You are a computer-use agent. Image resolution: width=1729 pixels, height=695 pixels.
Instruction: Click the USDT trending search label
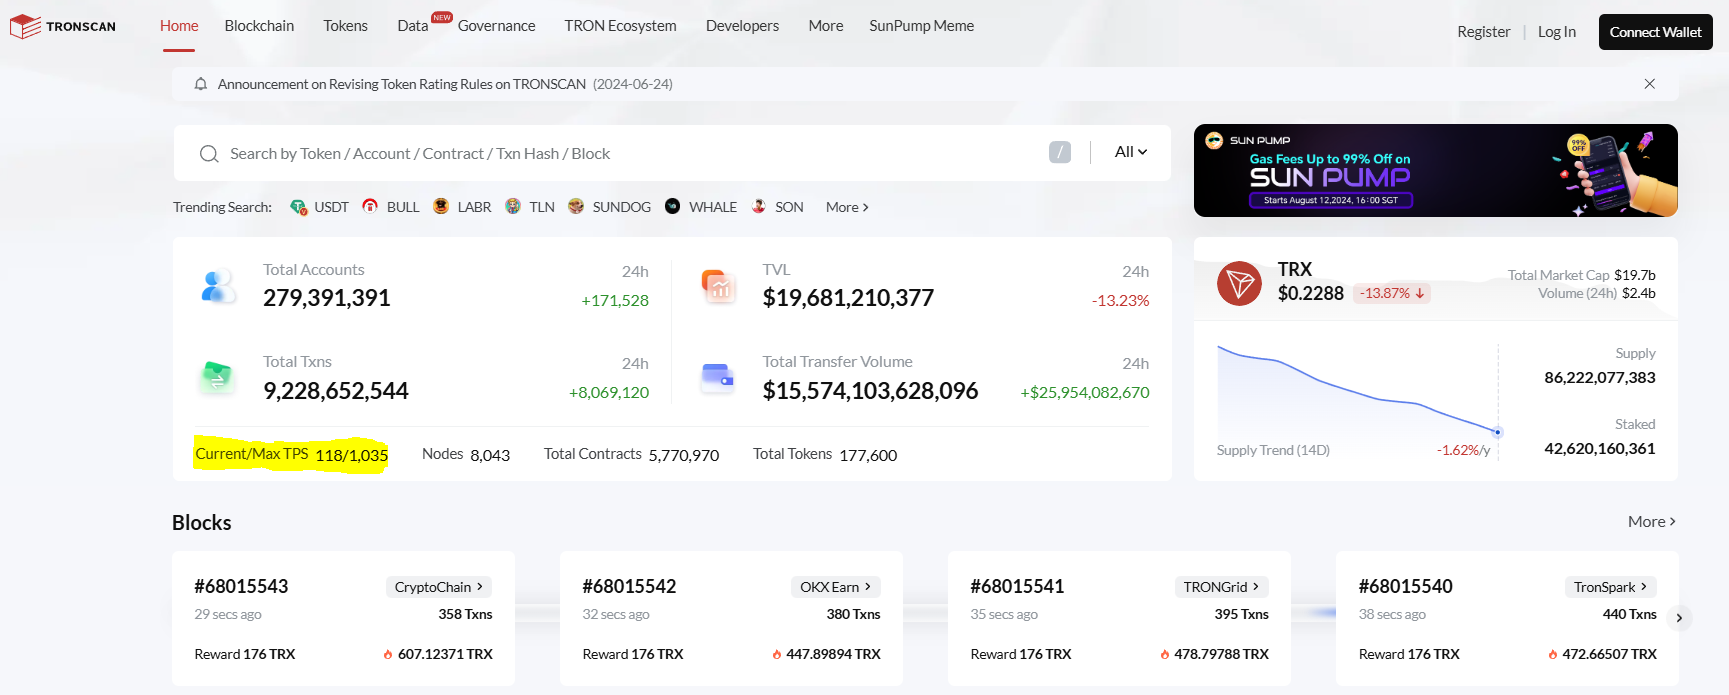pos(331,207)
